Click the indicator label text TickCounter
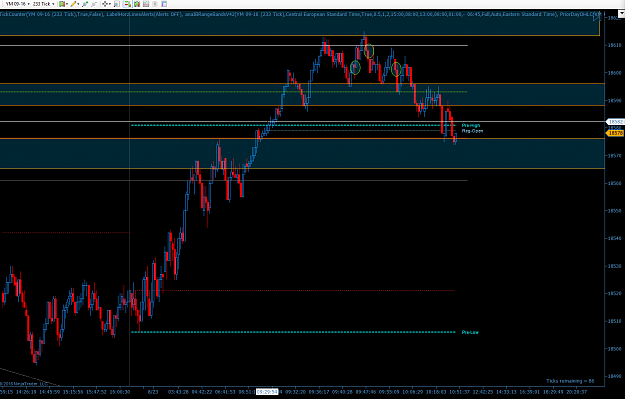Screen dimensions: 625x399 point(13,14)
